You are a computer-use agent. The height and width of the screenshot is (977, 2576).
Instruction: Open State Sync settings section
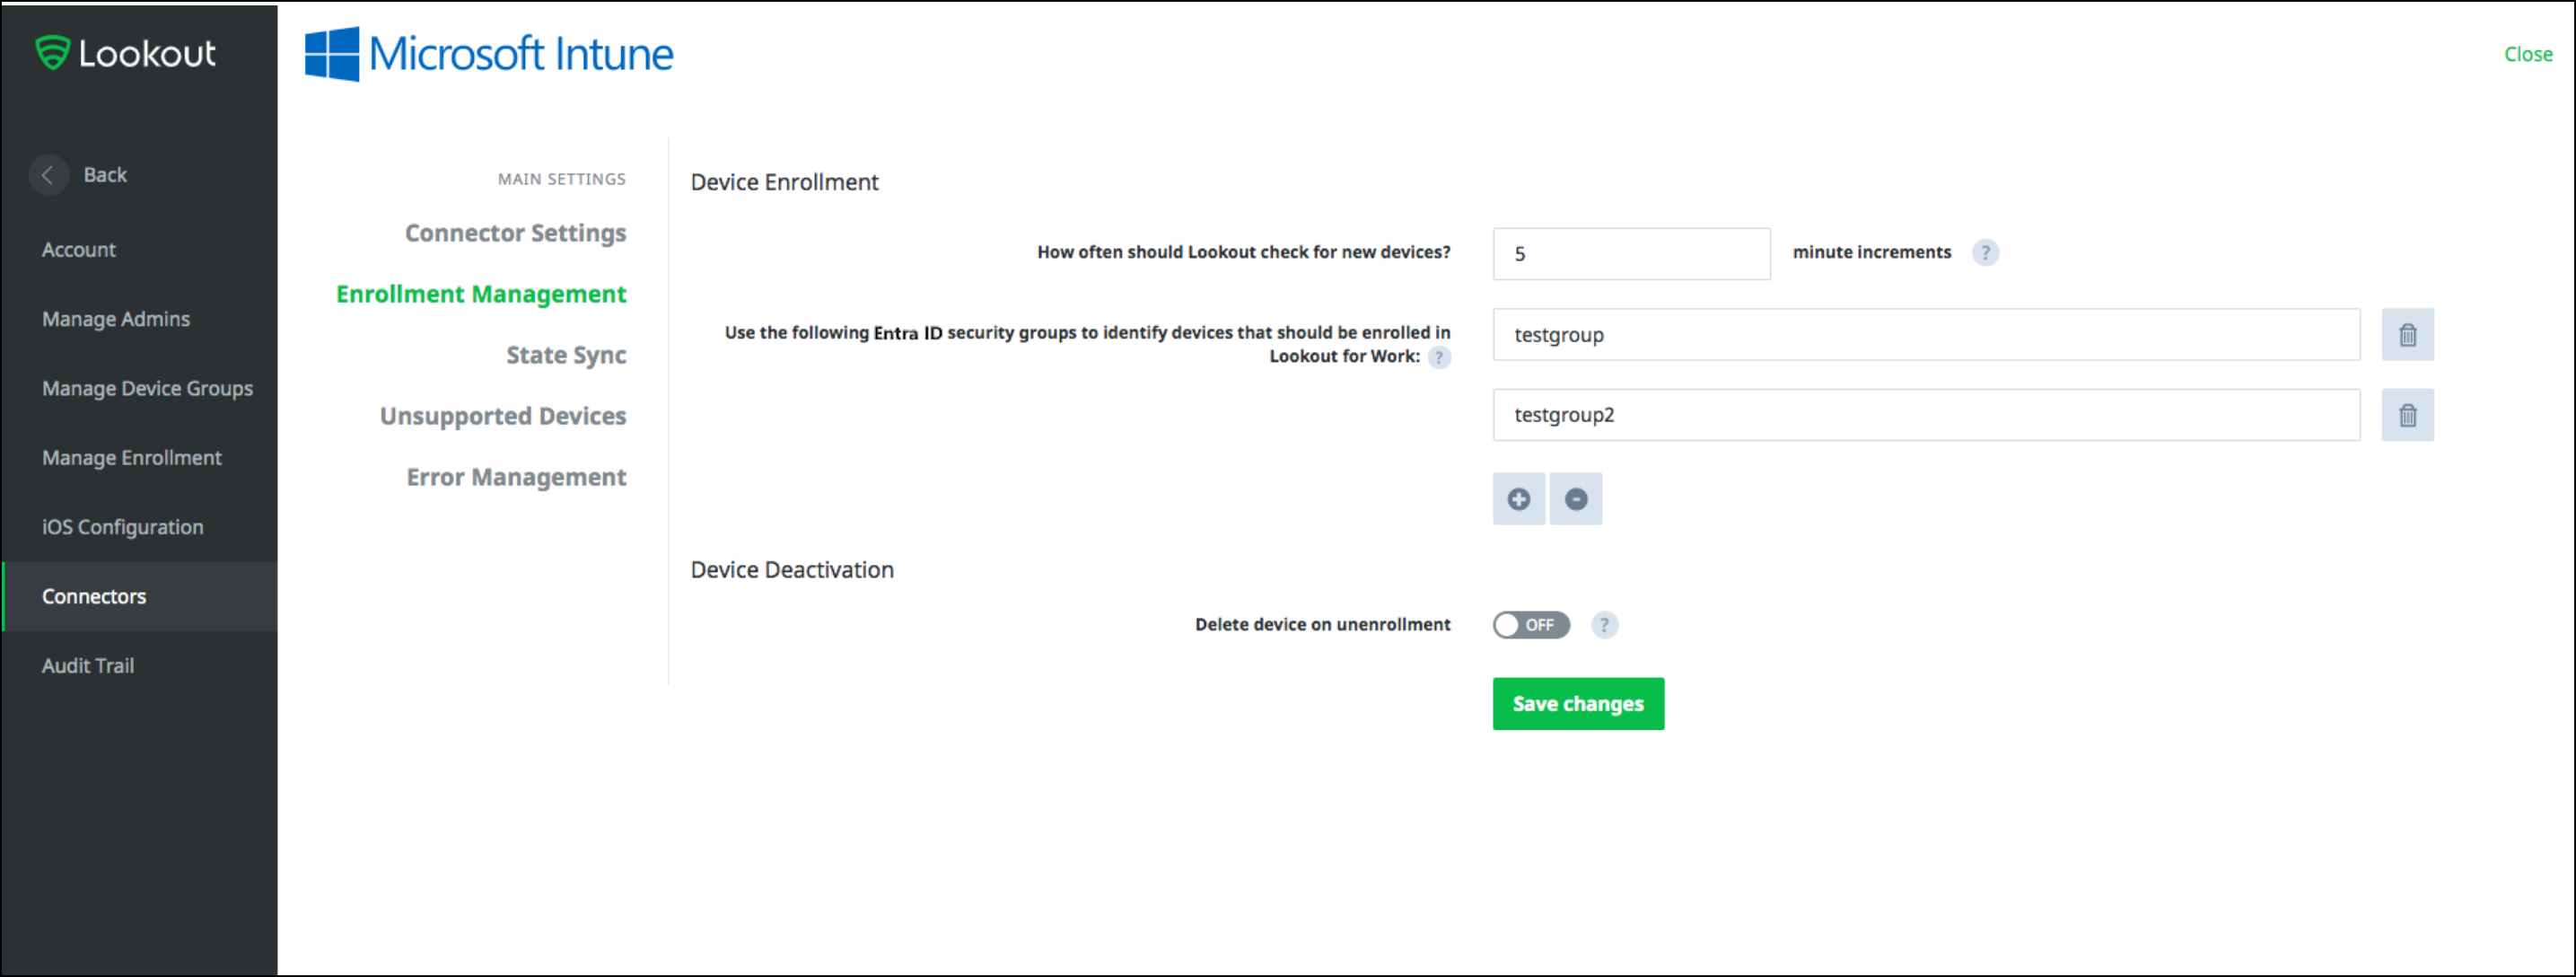[x=566, y=354]
